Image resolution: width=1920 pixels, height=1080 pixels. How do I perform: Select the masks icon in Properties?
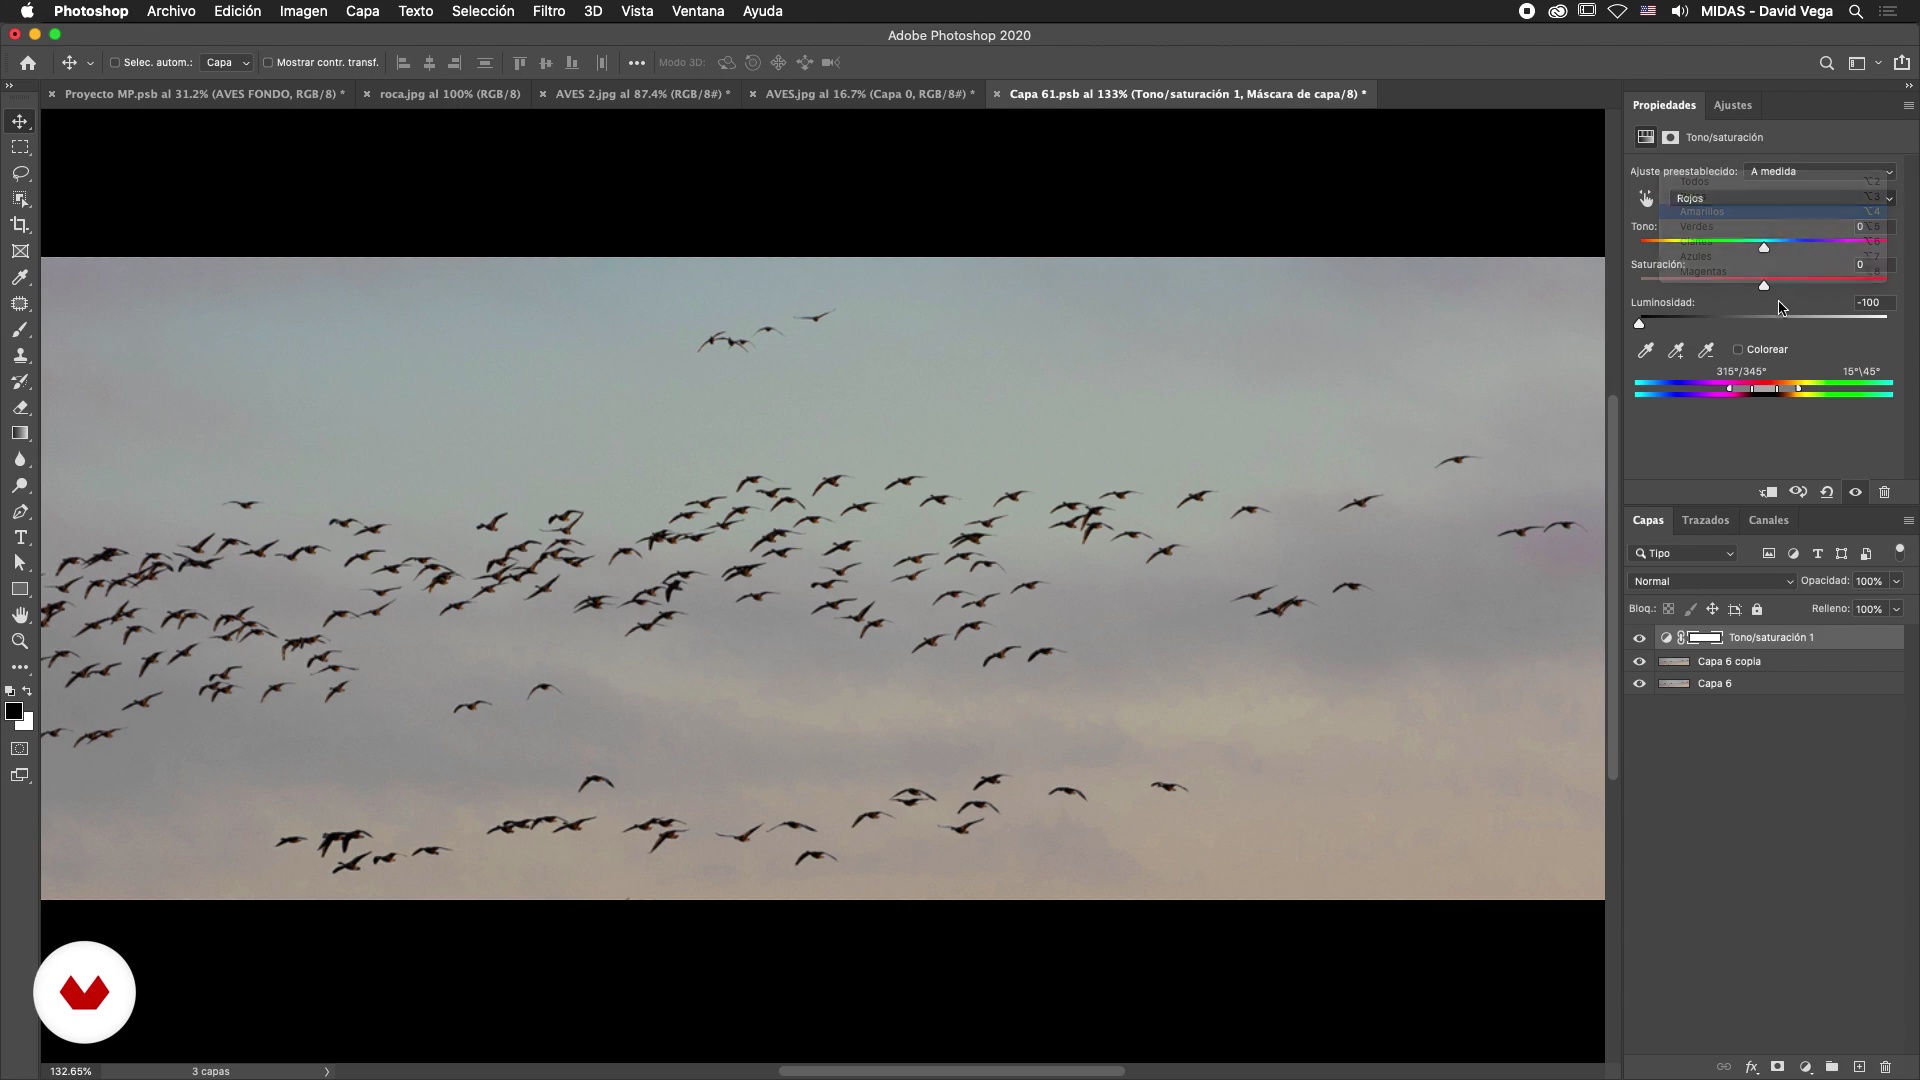(1671, 137)
